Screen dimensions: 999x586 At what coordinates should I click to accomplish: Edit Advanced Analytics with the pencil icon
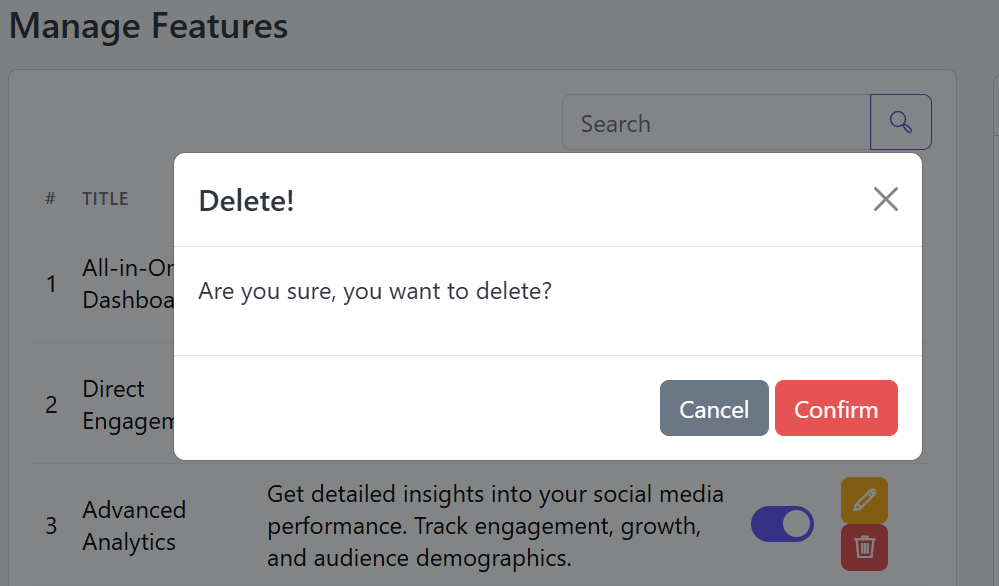coord(865,500)
